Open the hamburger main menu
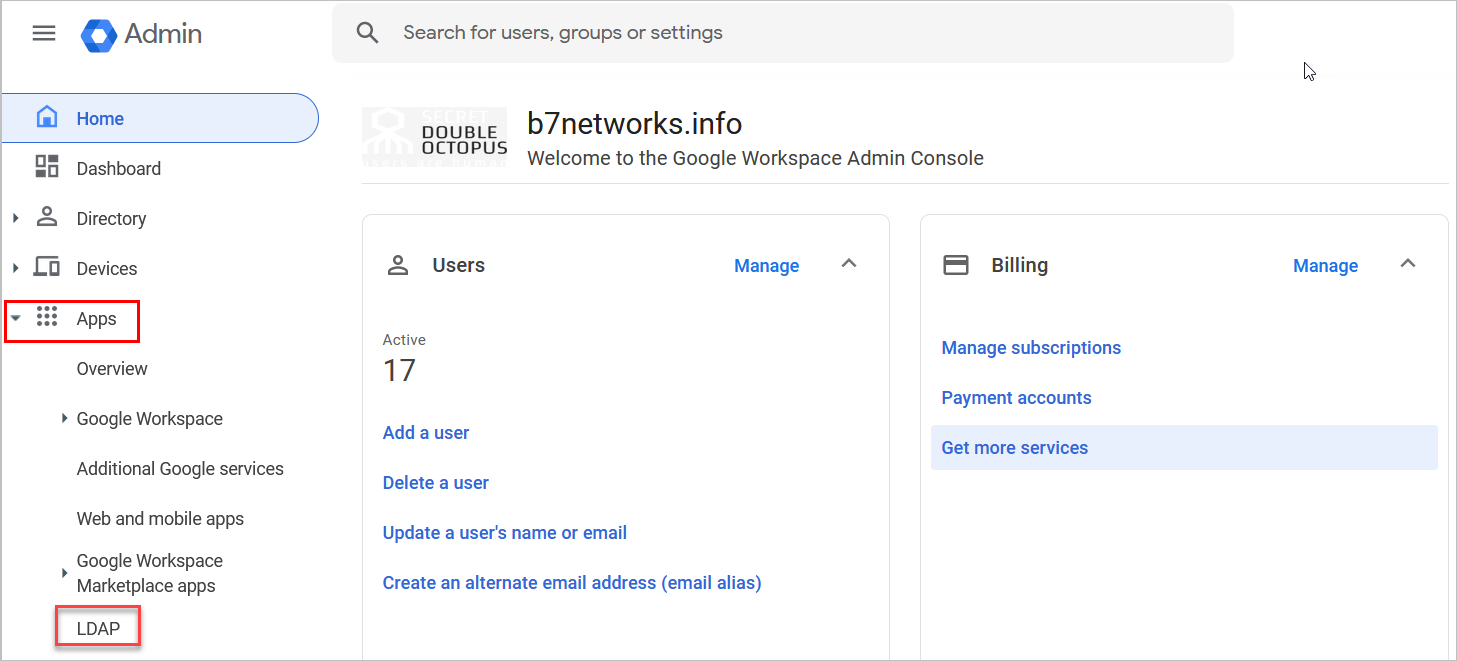Viewport: 1457px width, 661px height. 44,33
